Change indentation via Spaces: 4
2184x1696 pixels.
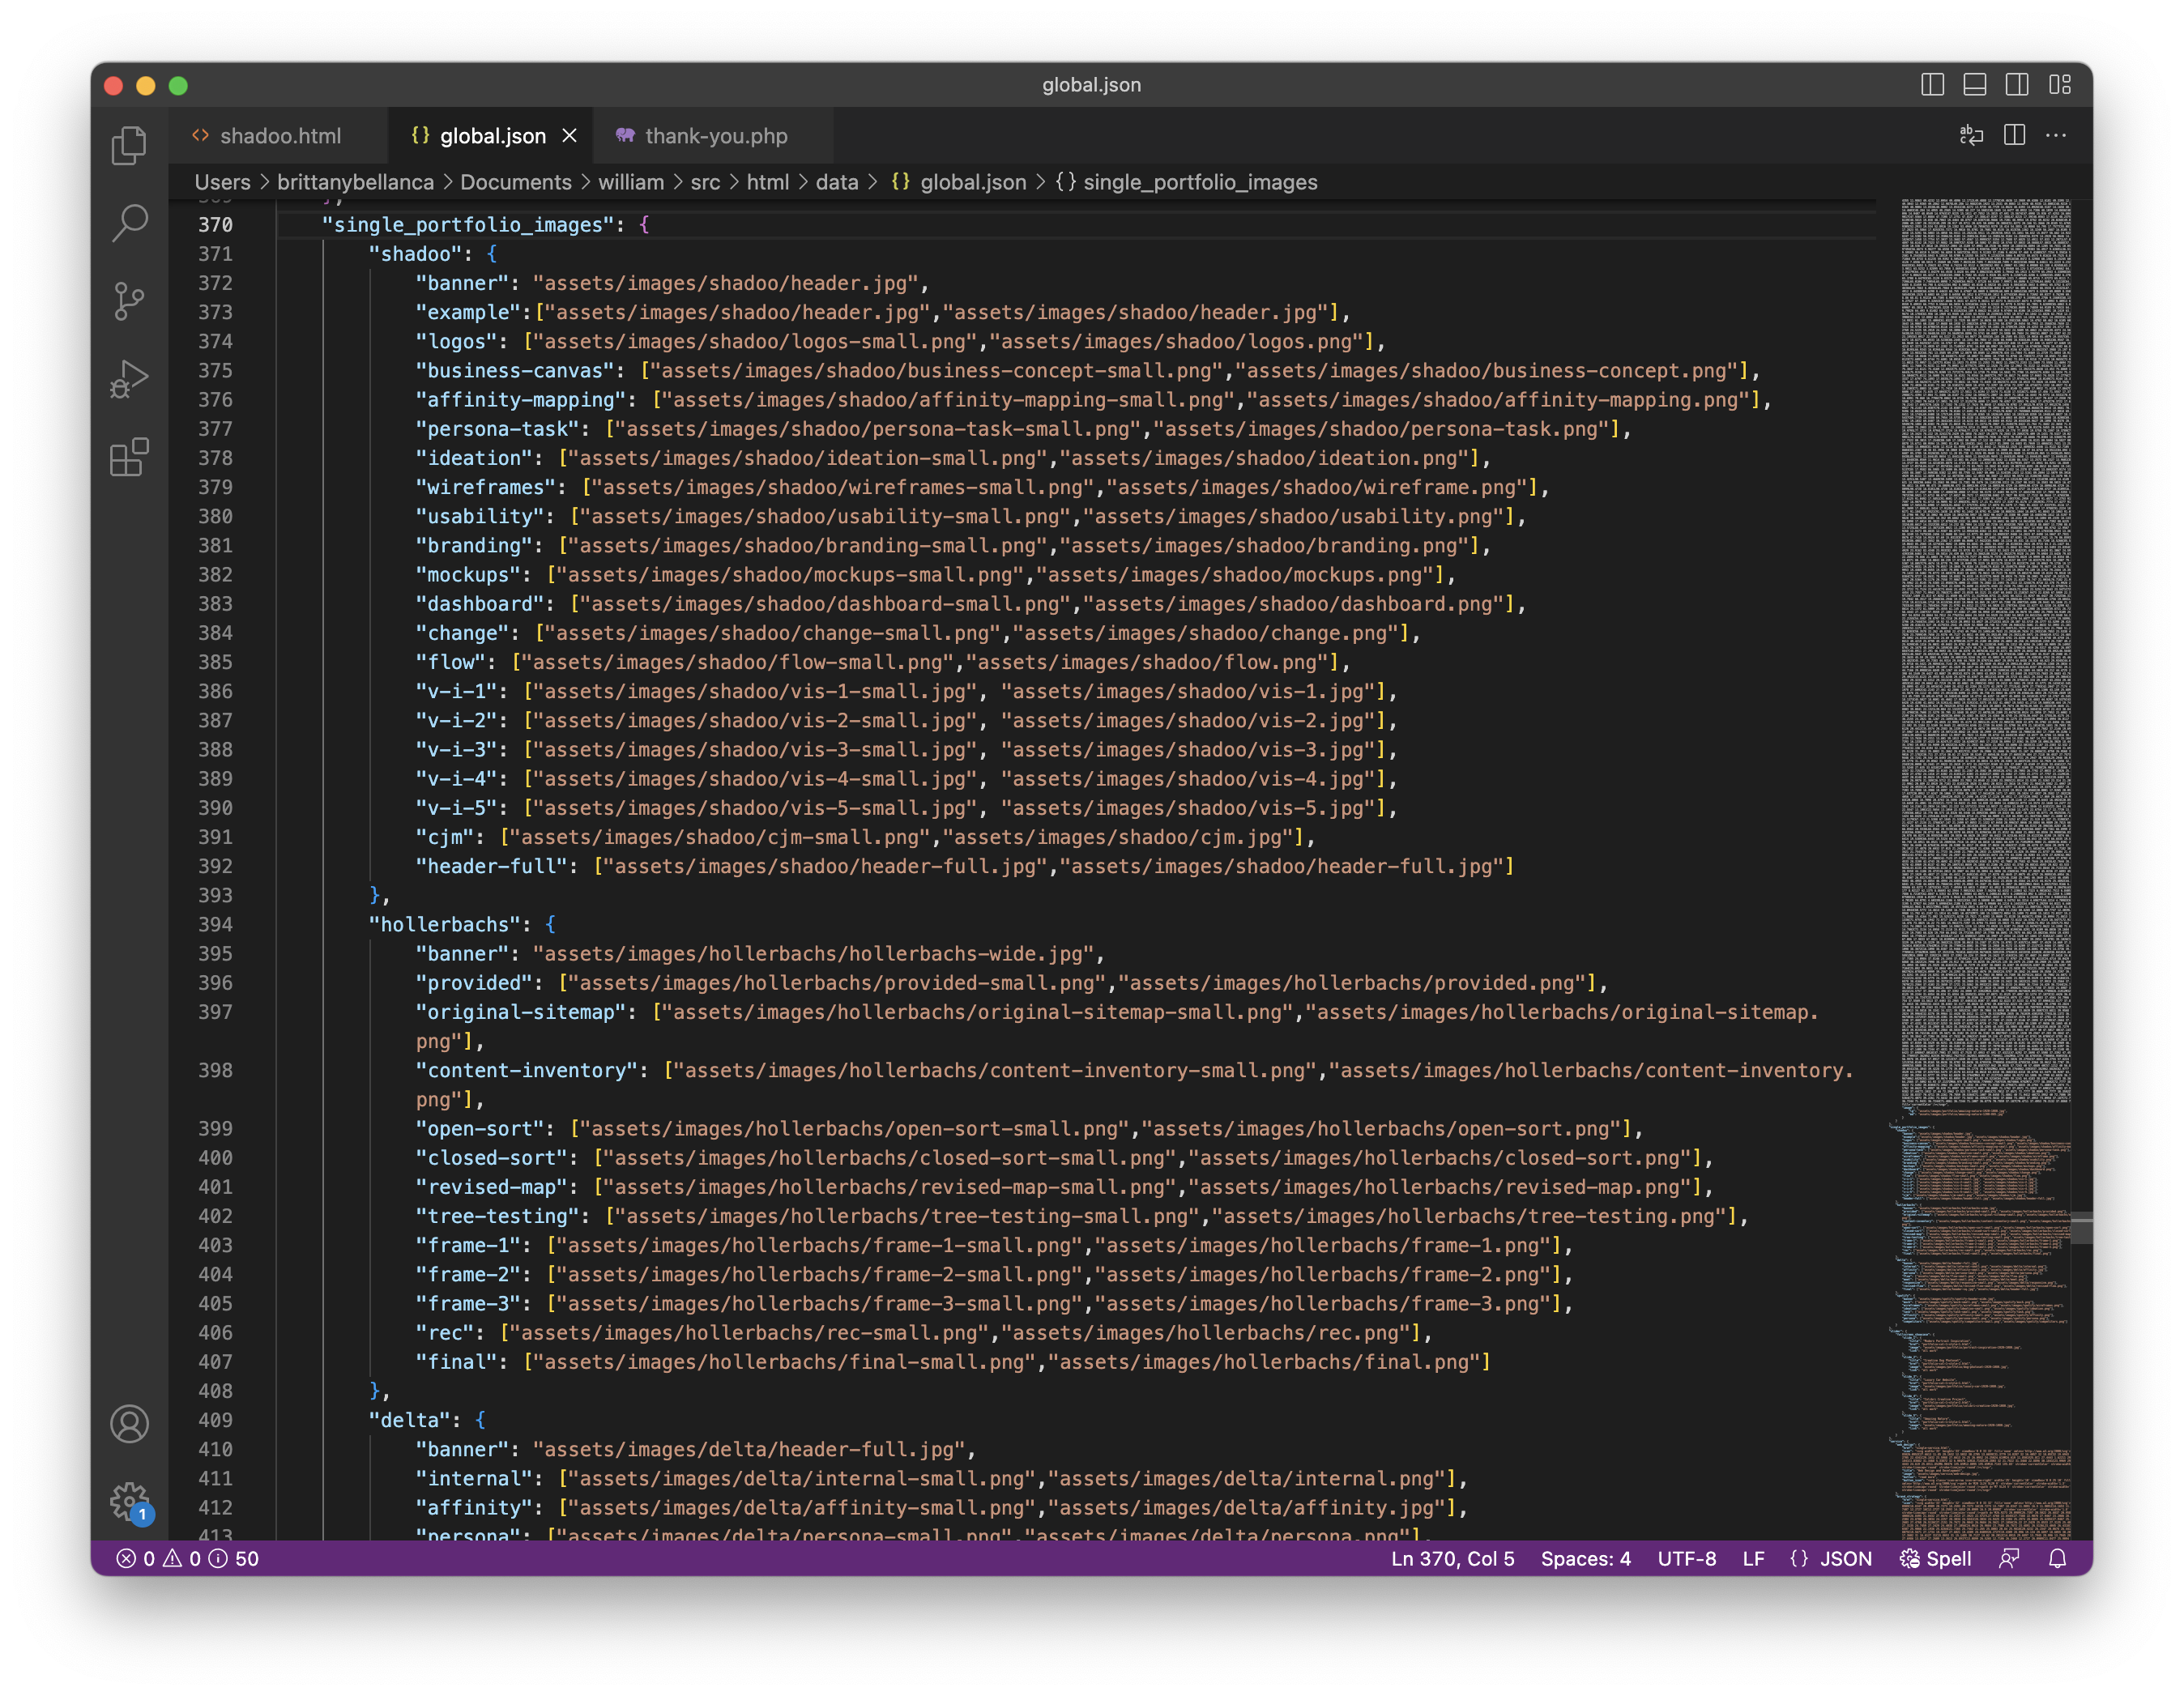tap(1585, 1558)
